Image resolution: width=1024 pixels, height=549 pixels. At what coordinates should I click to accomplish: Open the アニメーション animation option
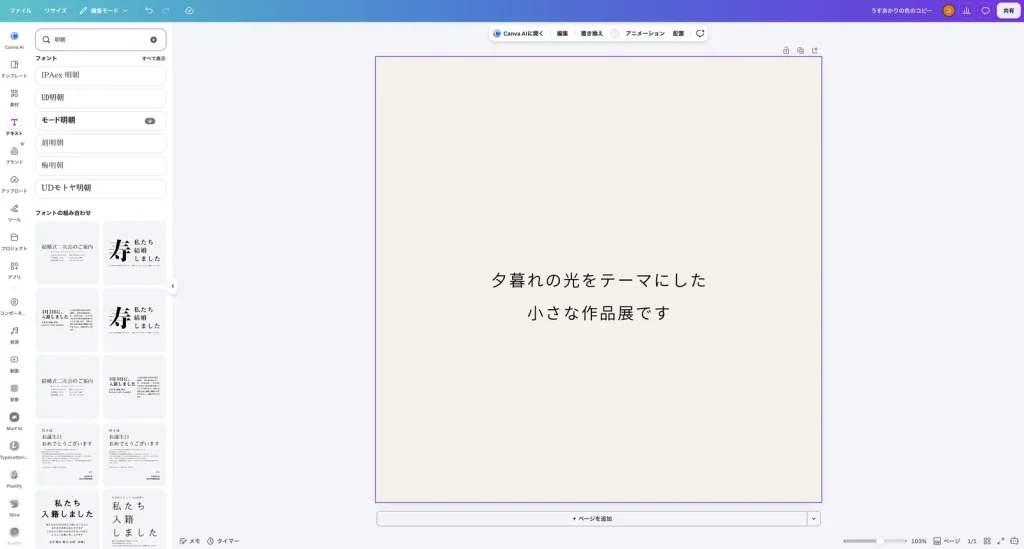[x=645, y=33]
